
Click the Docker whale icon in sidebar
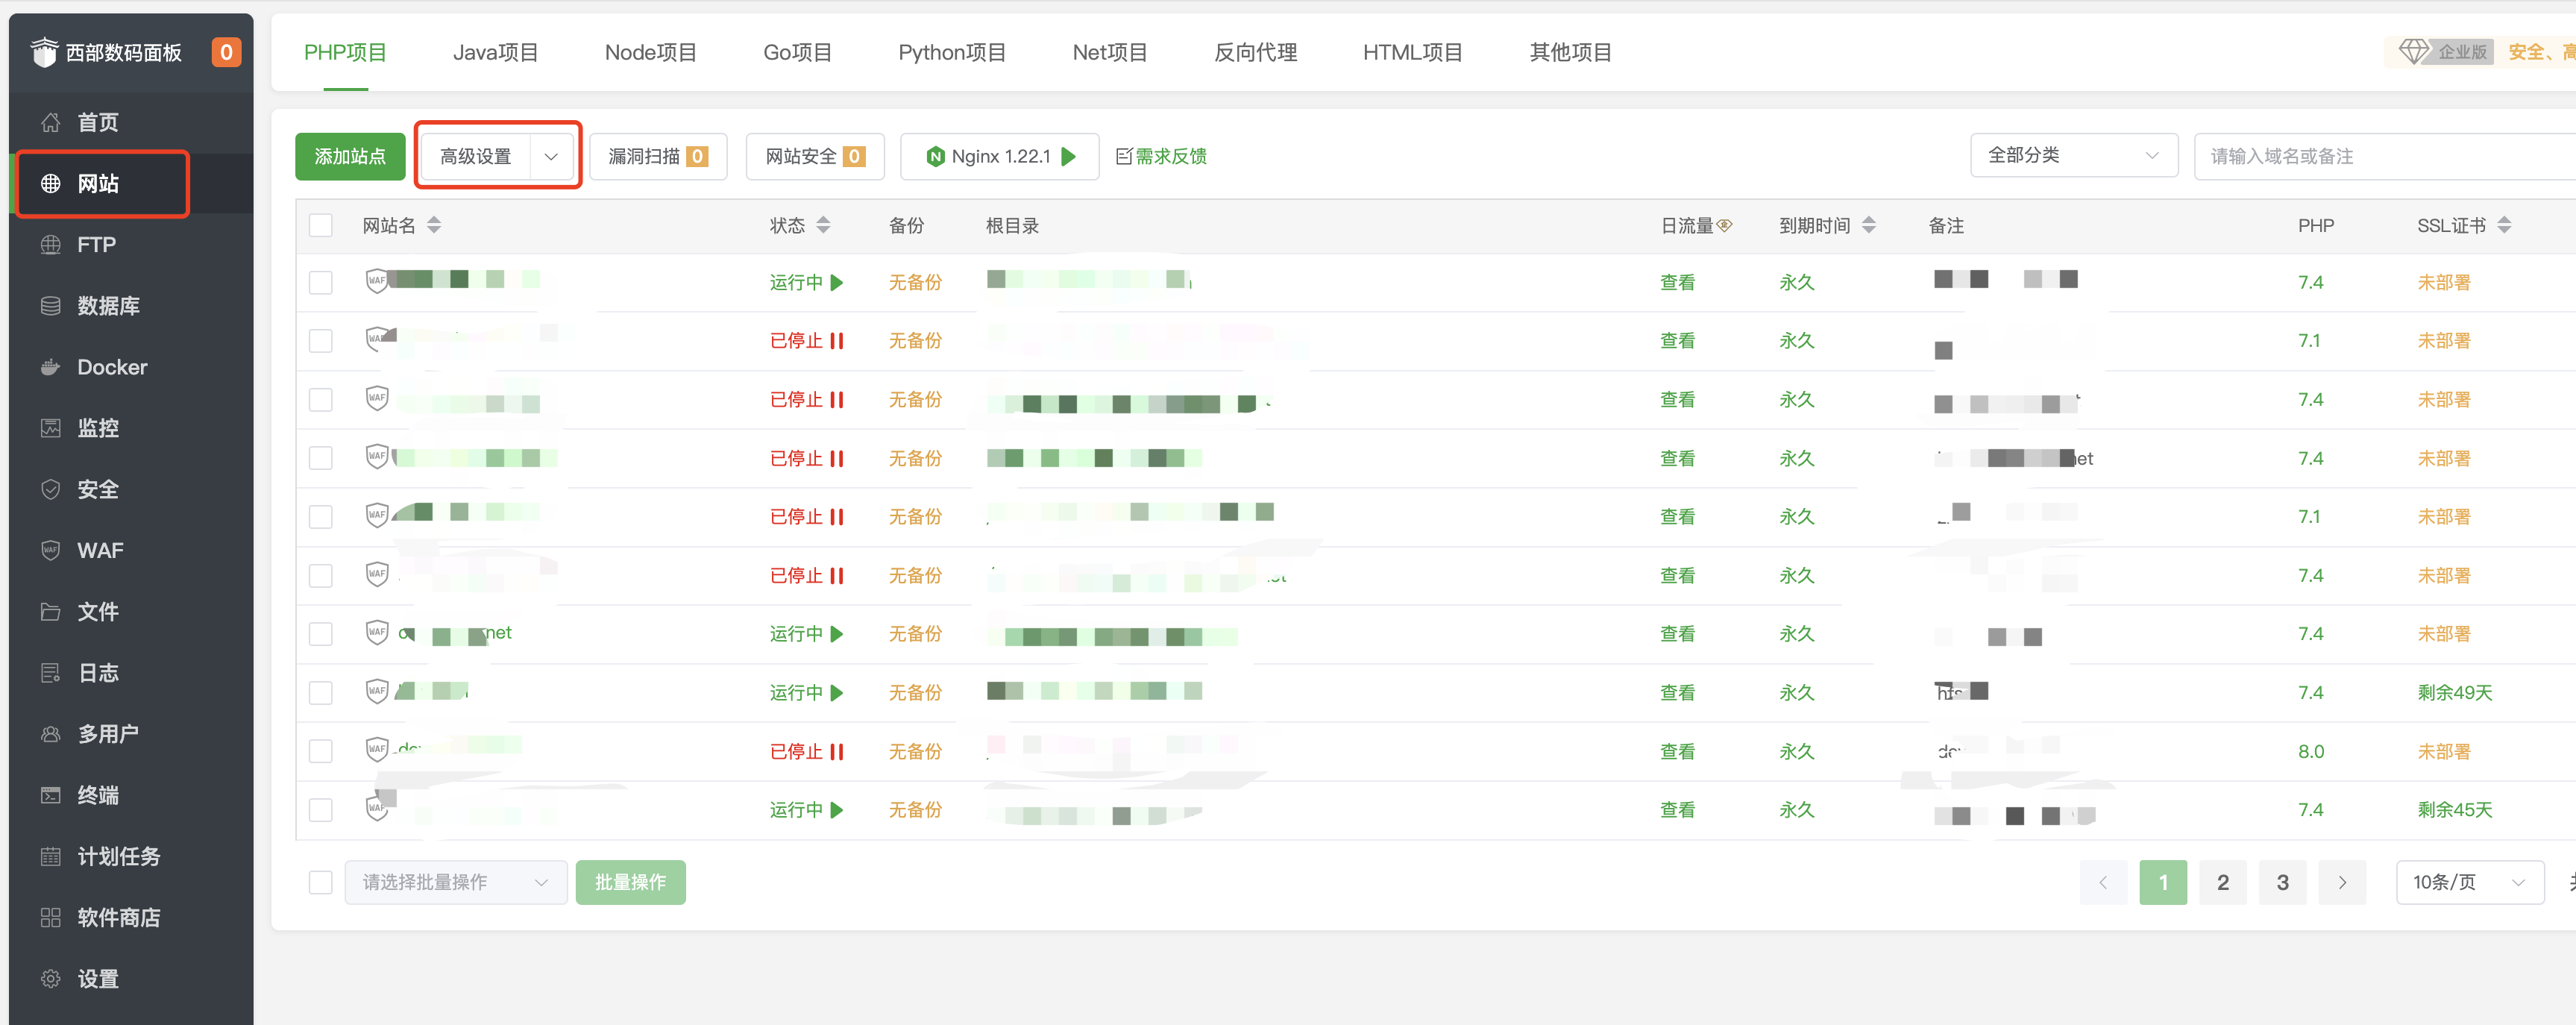50,367
